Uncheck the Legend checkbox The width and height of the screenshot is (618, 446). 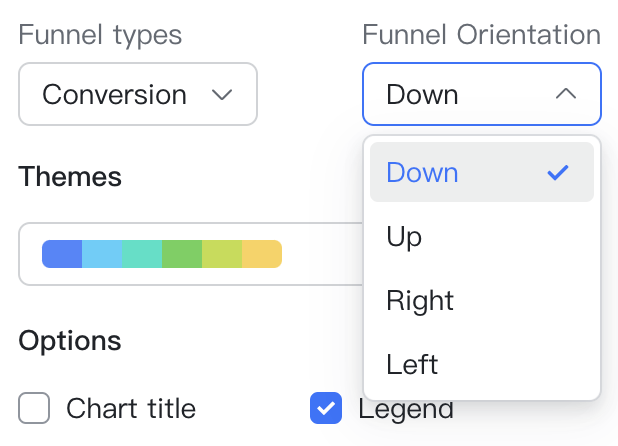[326, 408]
